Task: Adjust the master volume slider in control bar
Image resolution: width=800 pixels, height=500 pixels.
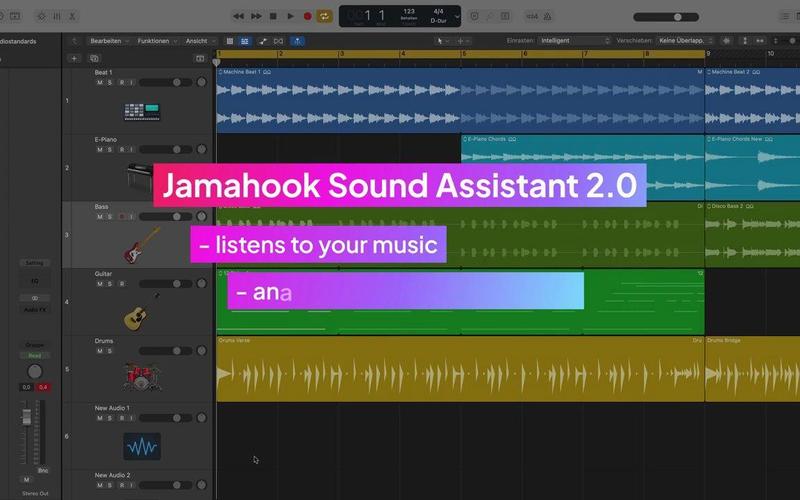Action: coord(666,17)
